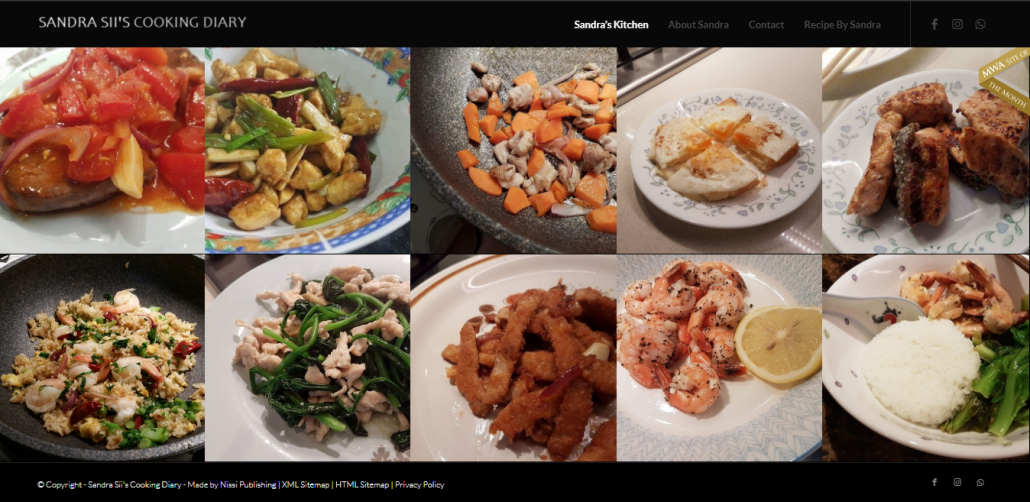View the fried egg plate photo
The image size is (1030, 502).
(719, 150)
